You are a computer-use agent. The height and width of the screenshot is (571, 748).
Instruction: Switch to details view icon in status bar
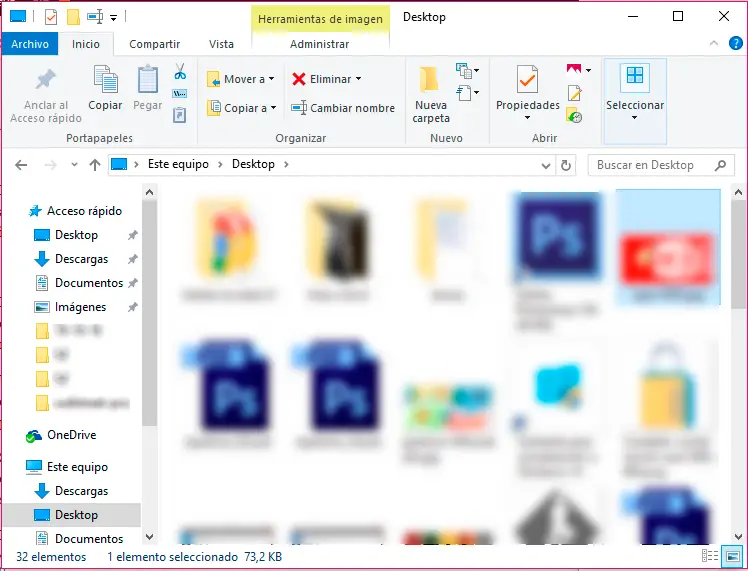[x=710, y=556]
